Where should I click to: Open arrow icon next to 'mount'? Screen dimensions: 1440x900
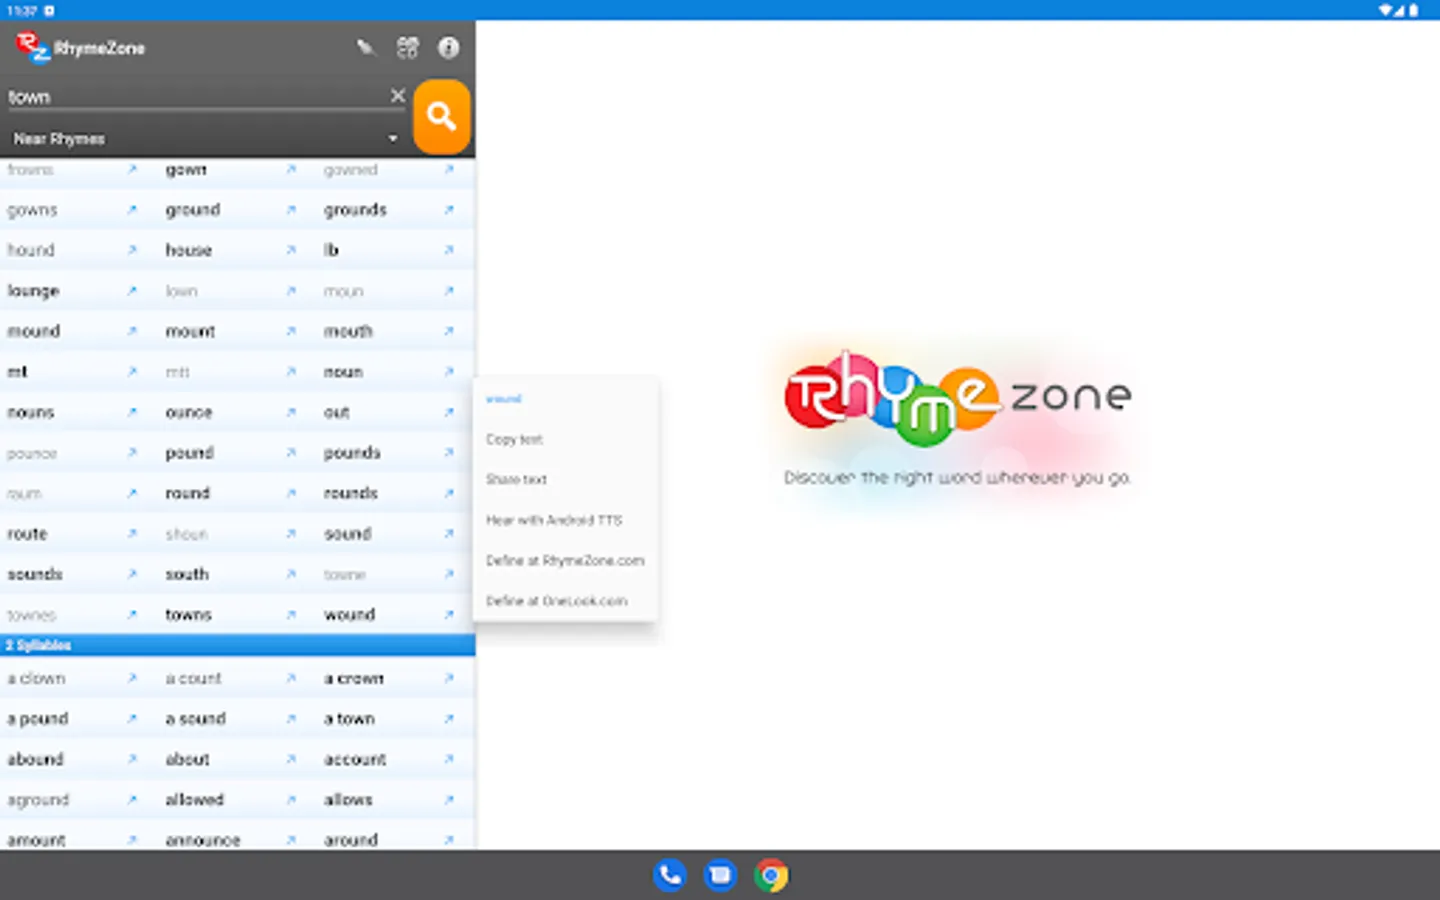coord(291,331)
